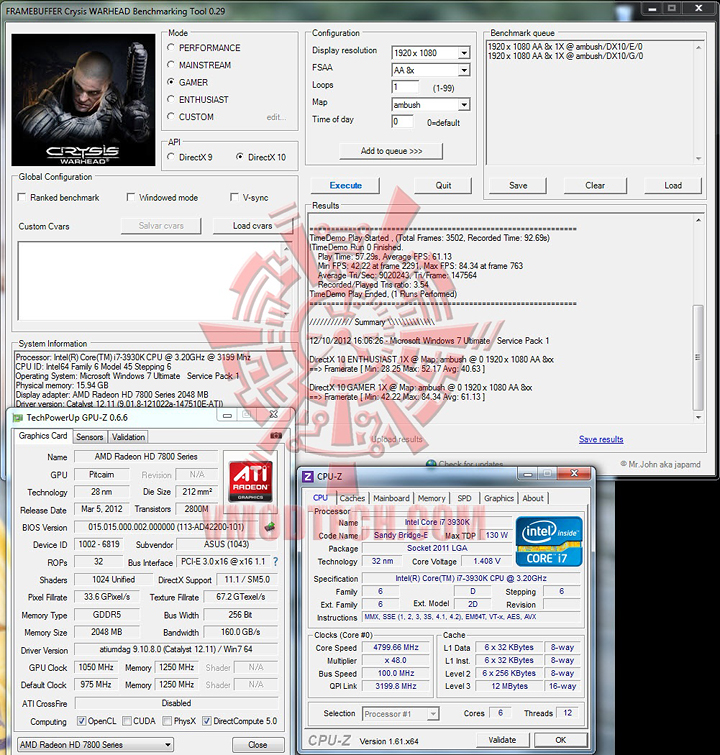Screen dimensions: 720x755
Task: Open the SPD tab in CPU-Z
Action: pyautogui.click(x=464, y=498)
